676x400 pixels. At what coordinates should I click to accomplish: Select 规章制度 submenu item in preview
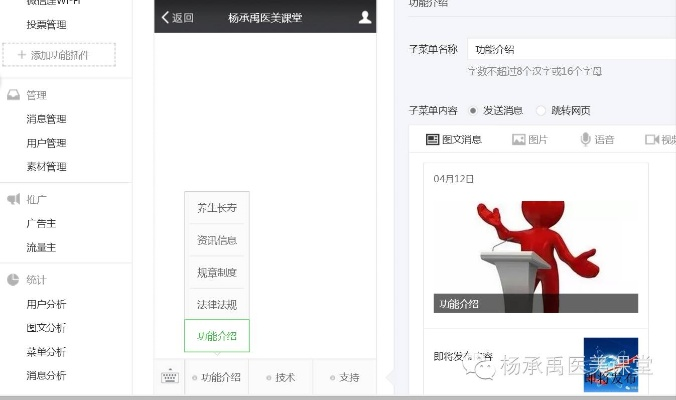point(217,272)
